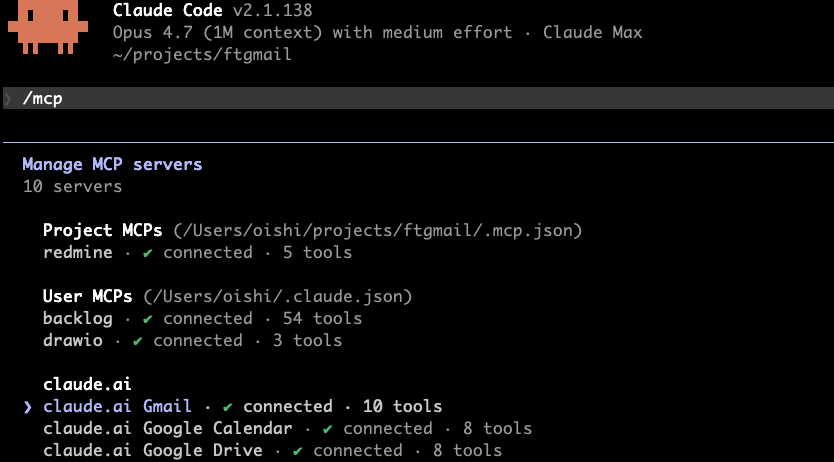
Task: Select the claude.ai Google Calendar server
Action: pyautogui.click(x=287, y=429)
